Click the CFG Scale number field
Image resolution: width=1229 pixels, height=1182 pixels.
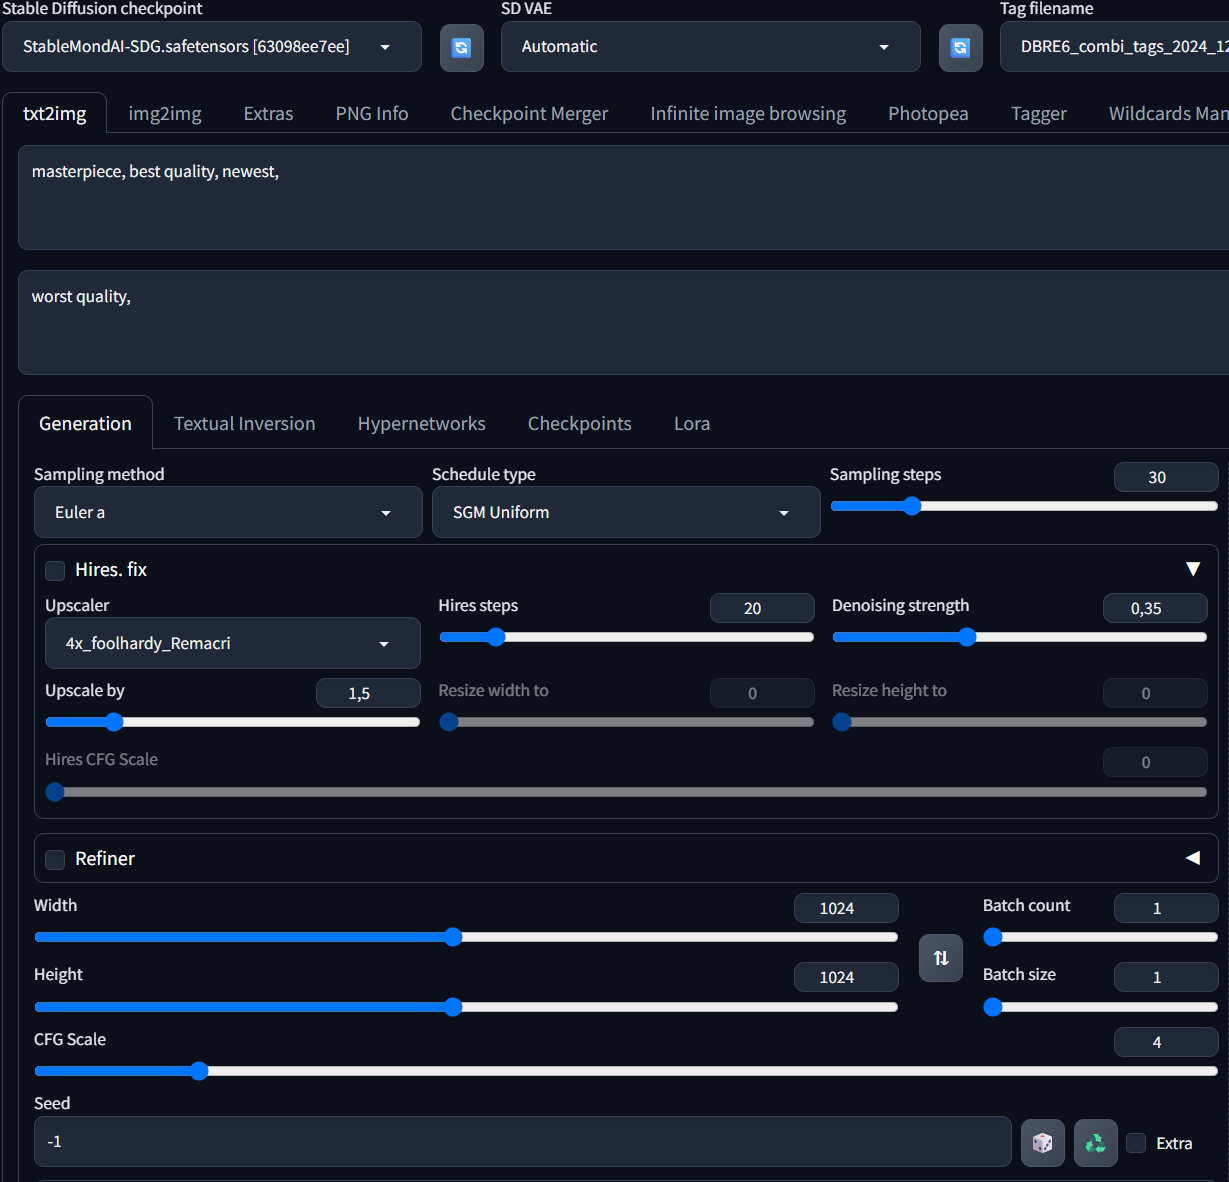coord(1166,1042)
